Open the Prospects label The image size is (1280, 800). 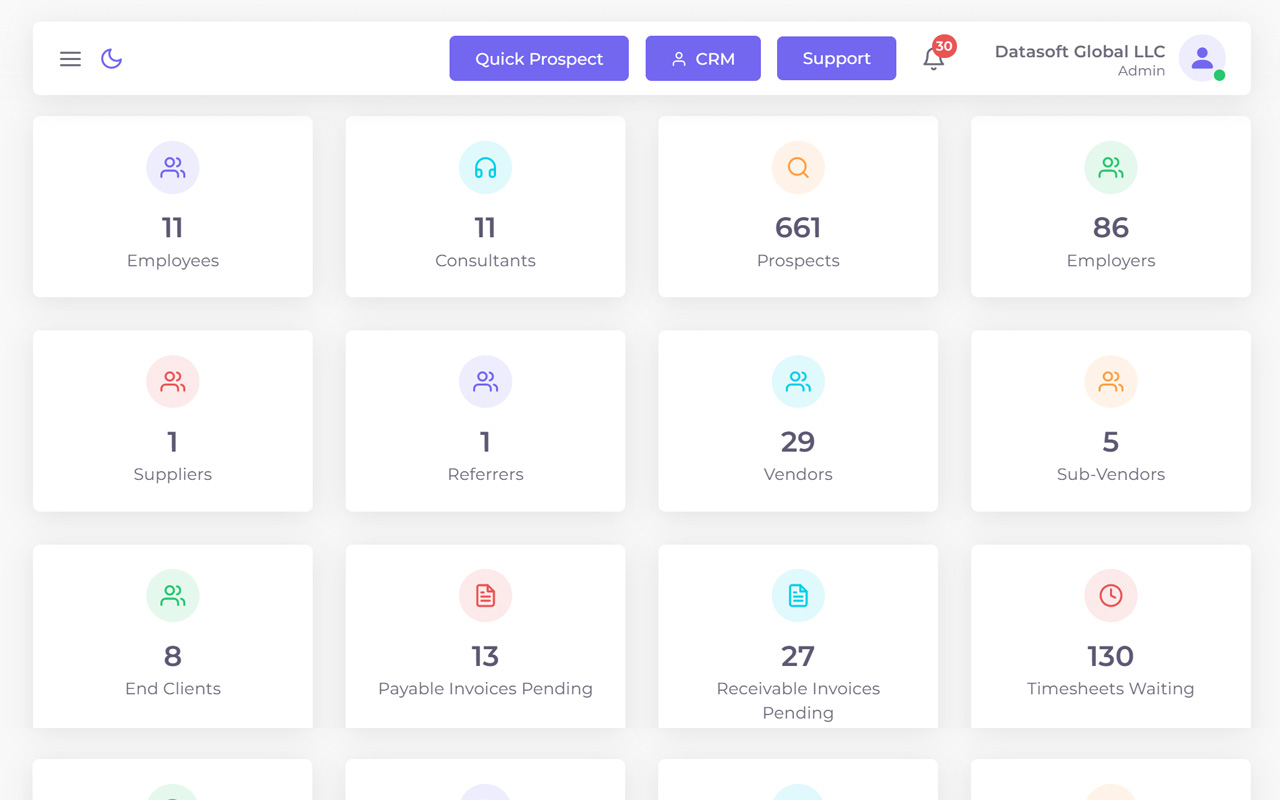pyautogui.click(x=798, y=261)
